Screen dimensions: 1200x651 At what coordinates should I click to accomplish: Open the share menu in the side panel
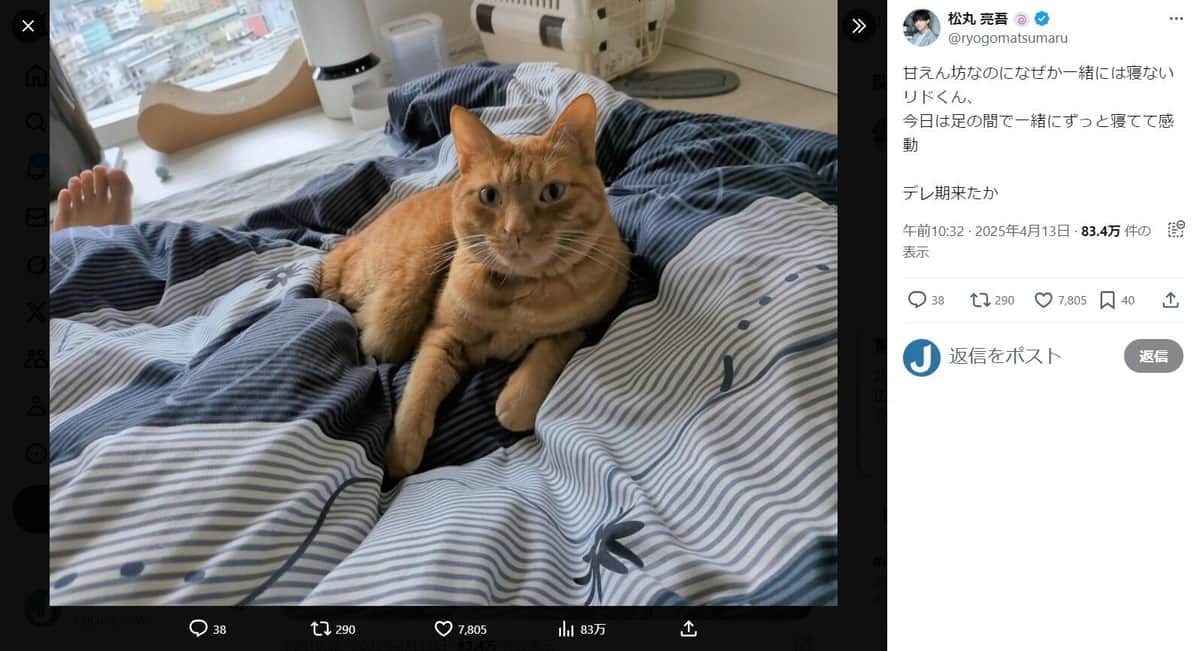click(1170, 300)
